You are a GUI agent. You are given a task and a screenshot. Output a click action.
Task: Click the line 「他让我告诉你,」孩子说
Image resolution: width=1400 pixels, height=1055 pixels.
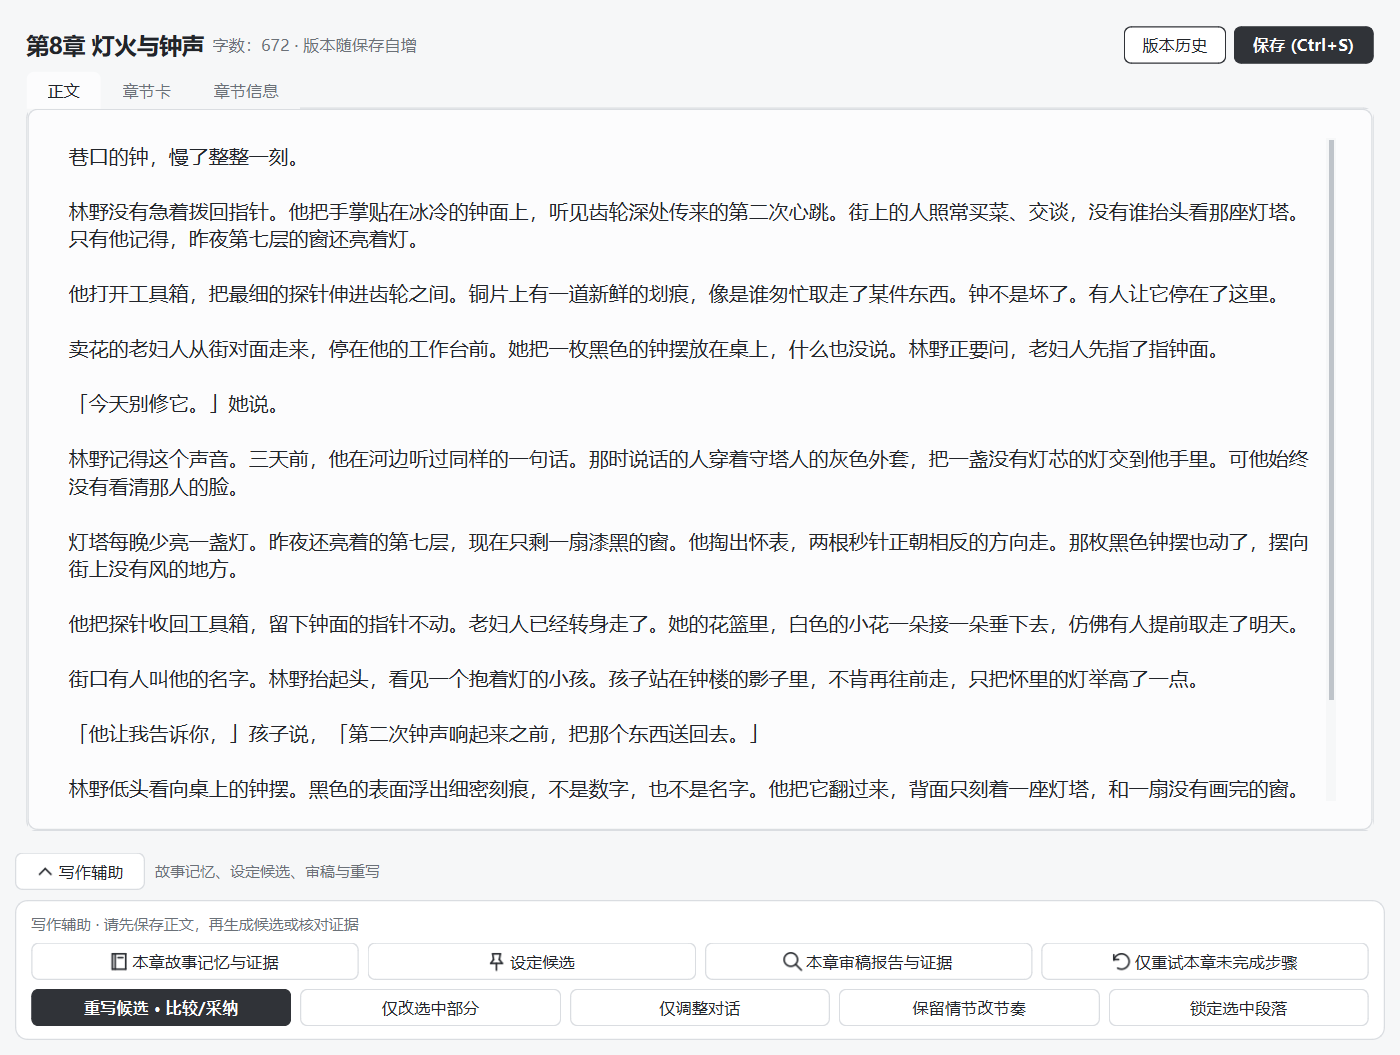(418, 734)
